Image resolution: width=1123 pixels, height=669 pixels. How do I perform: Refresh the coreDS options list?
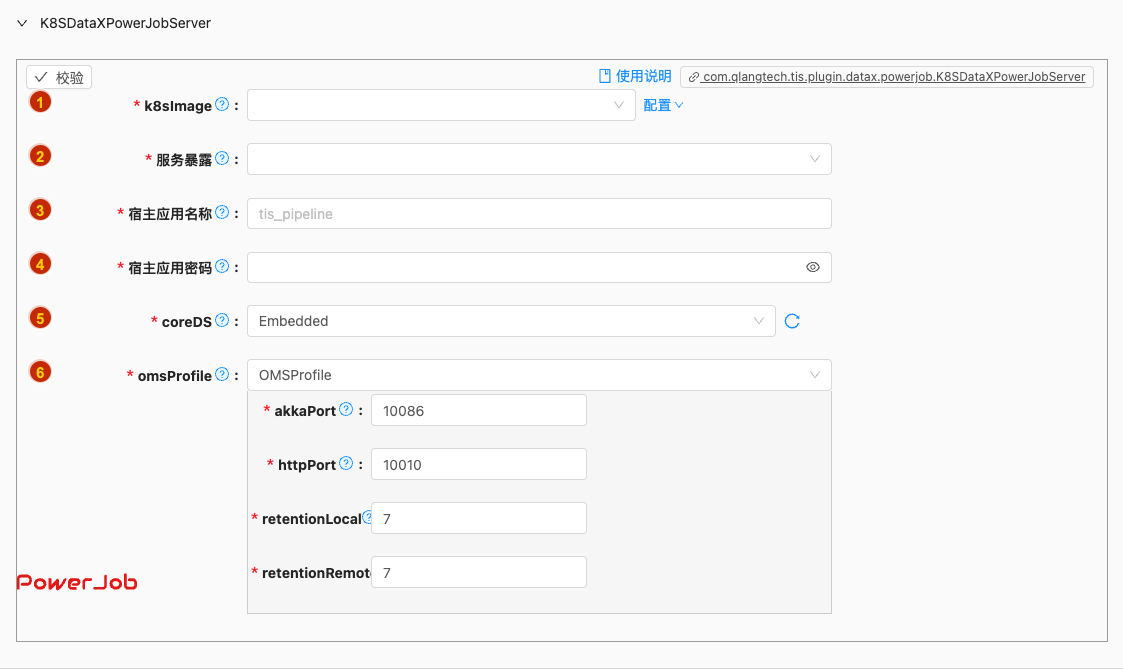pyautogui.click(x=792, y=321)
